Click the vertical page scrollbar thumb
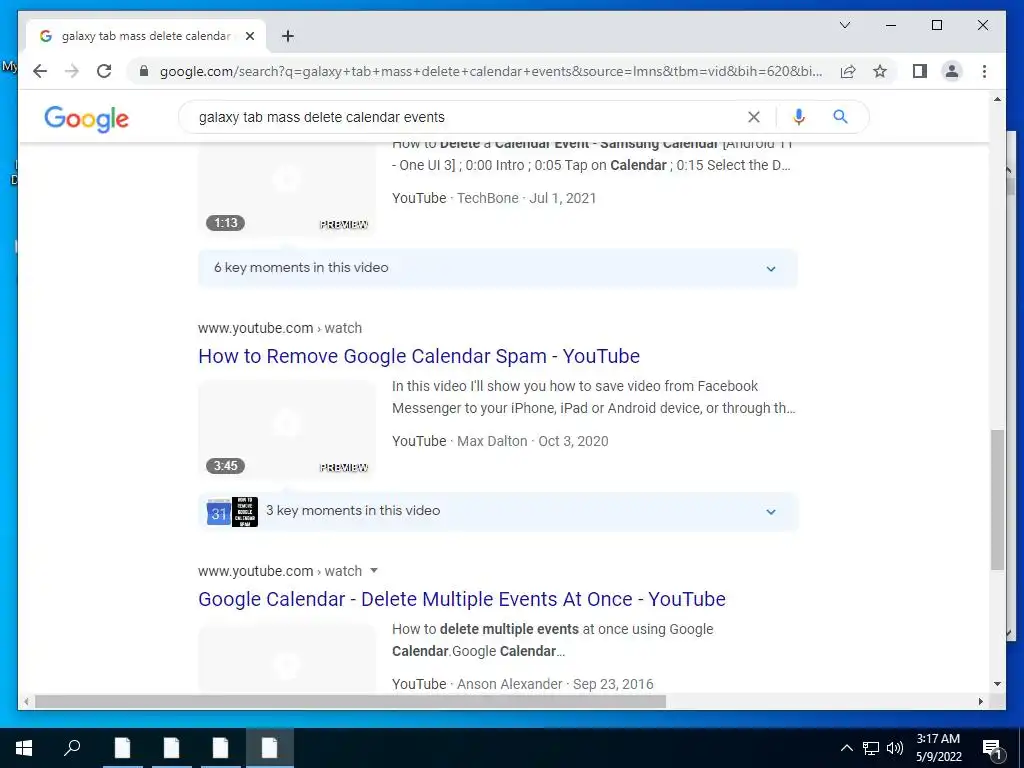Screen dimensions: 1024x768 click(997, 500)
